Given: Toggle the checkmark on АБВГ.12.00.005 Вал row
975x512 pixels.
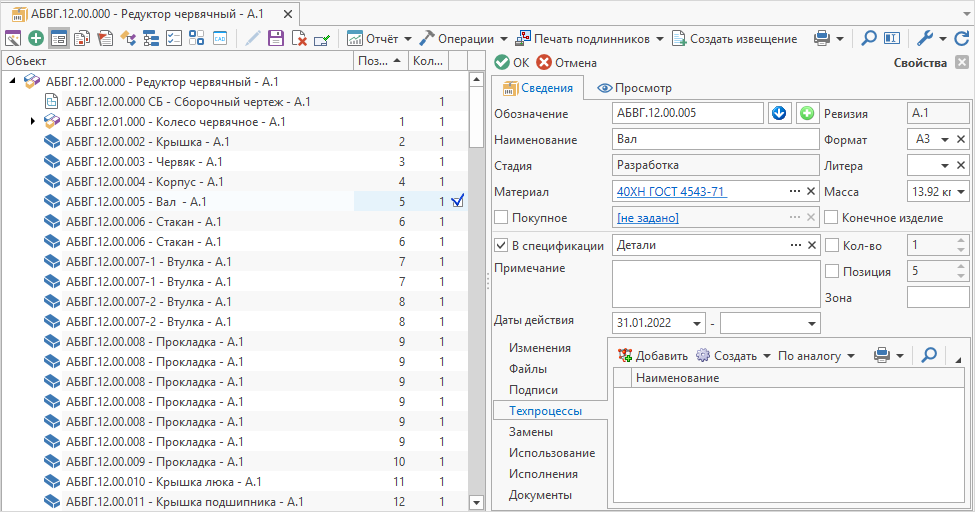Looking at the screenshot, I should 458,201.
